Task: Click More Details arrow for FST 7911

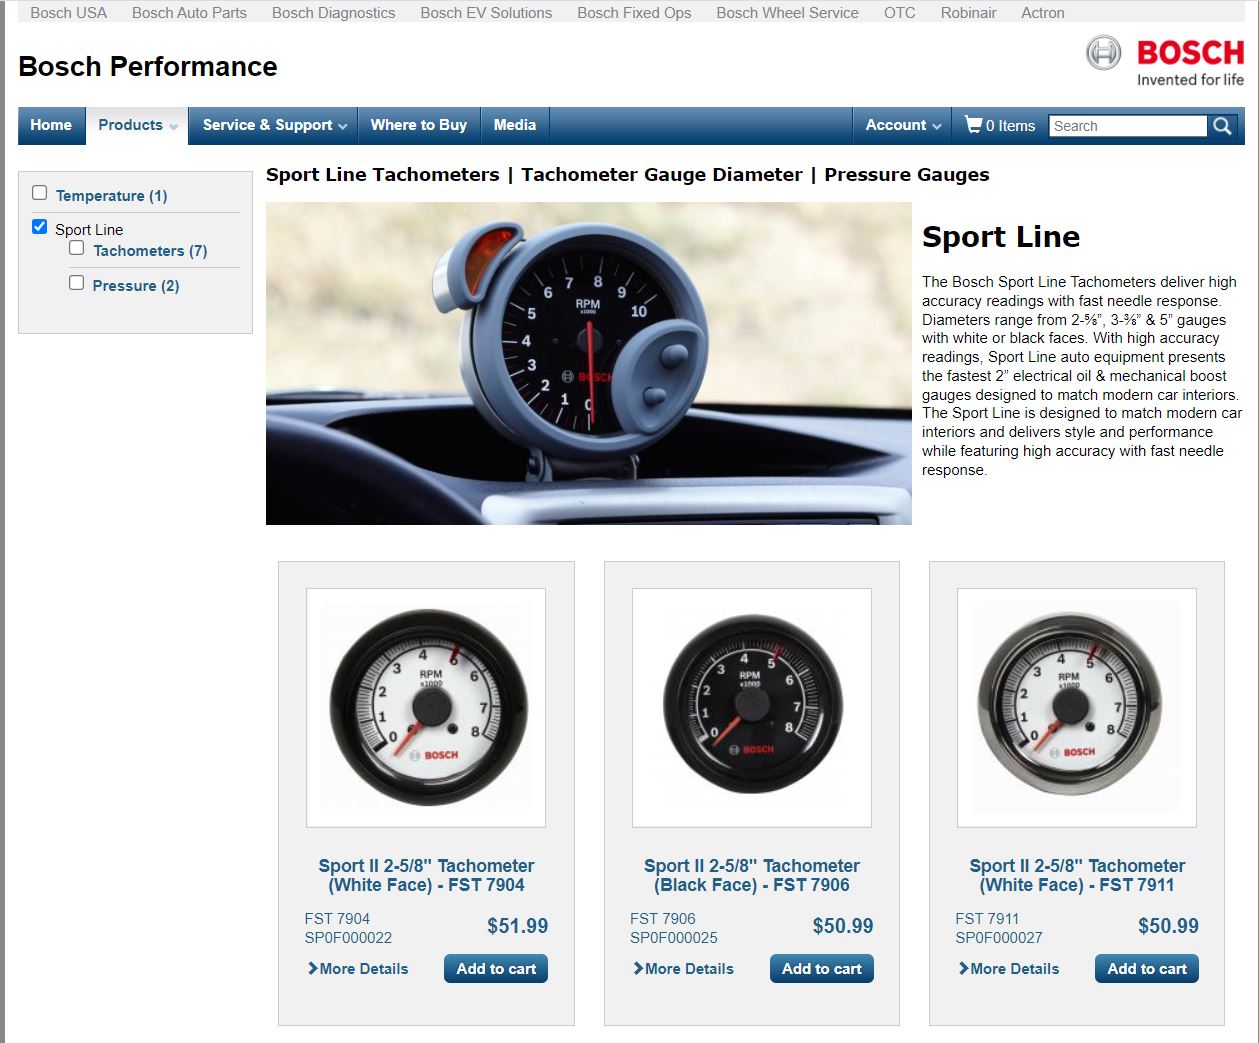Action: (x=963, y=968)
